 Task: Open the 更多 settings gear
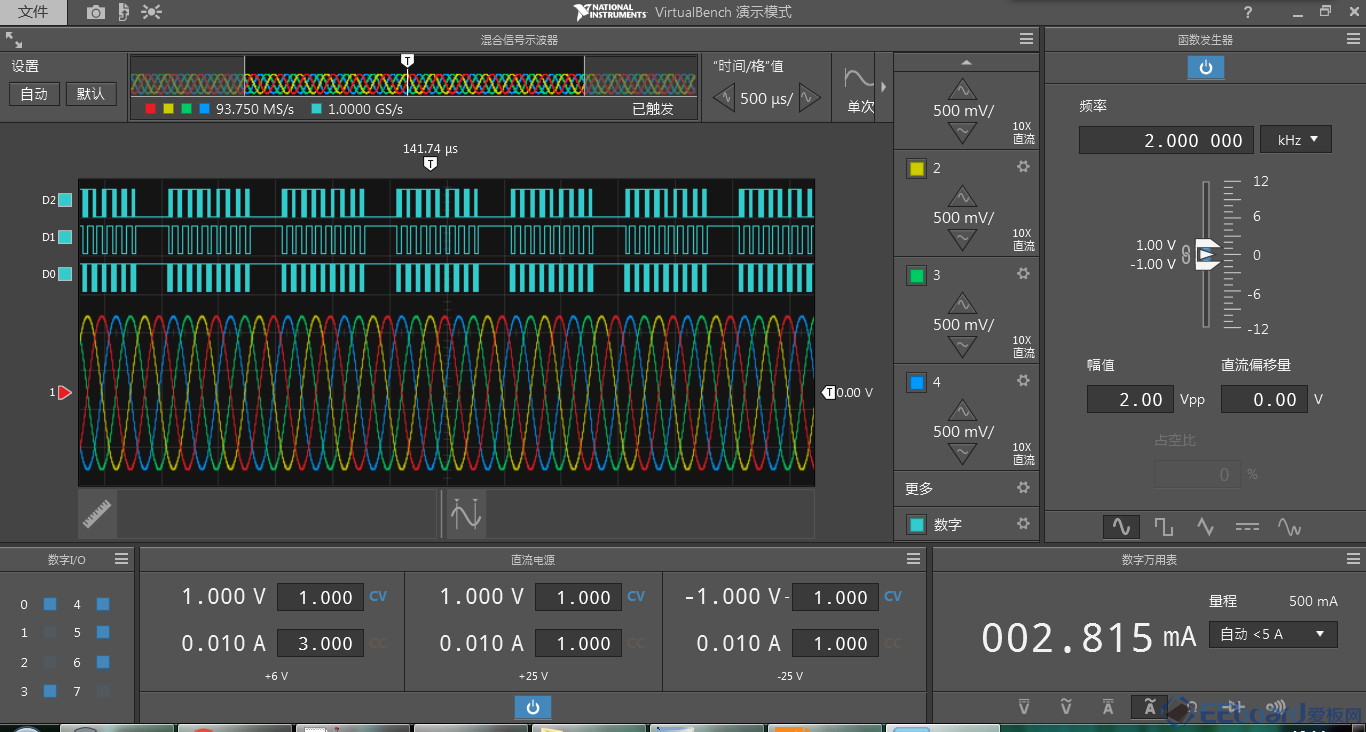pyautogui.click(x=1023, y=488)
